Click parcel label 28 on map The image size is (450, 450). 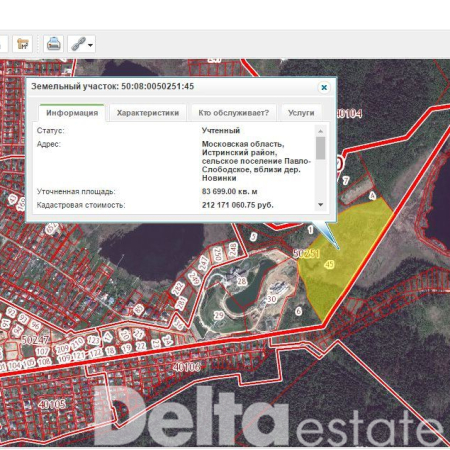click(x=242, y=281)
